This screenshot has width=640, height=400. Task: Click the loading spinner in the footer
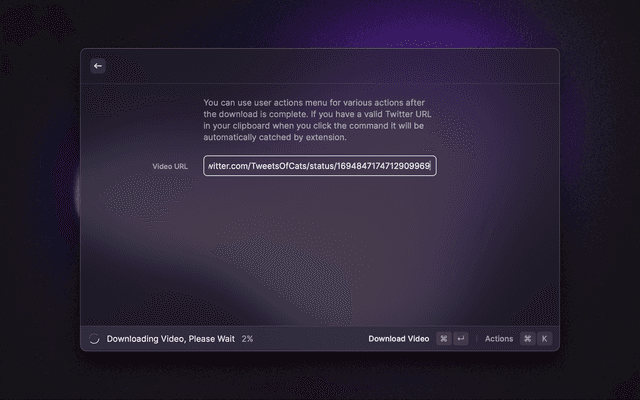95,339
